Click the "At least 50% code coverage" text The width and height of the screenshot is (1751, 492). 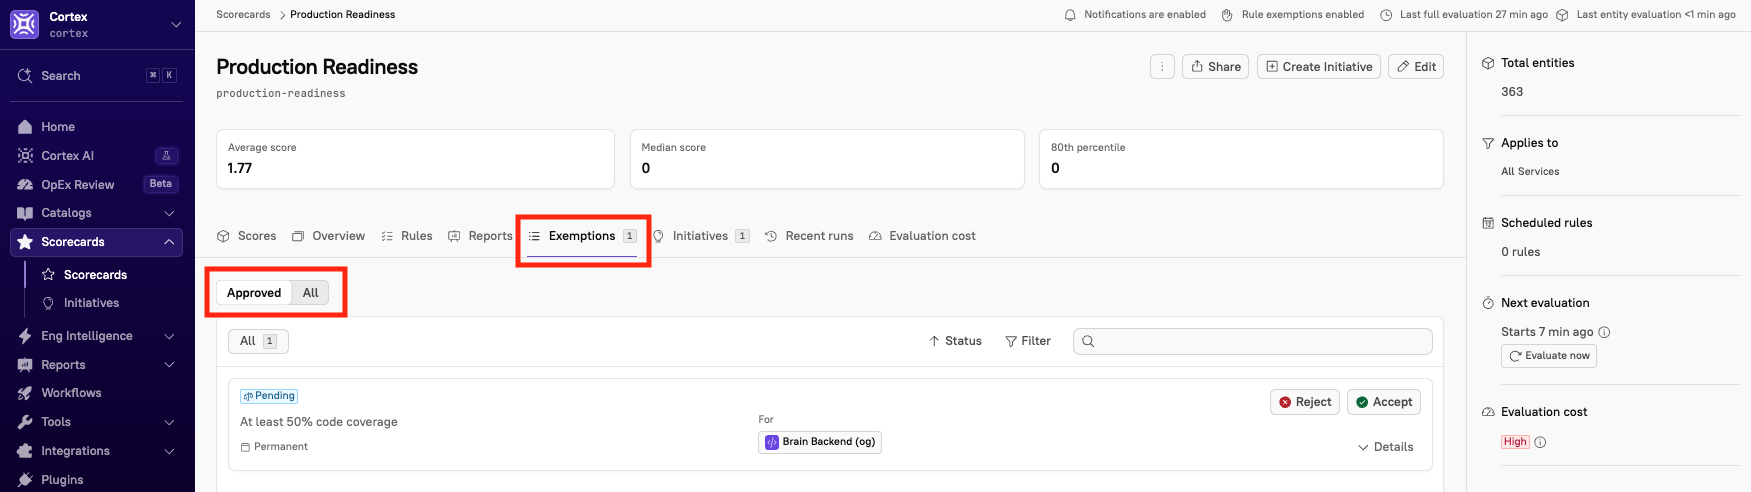(319, 422)
